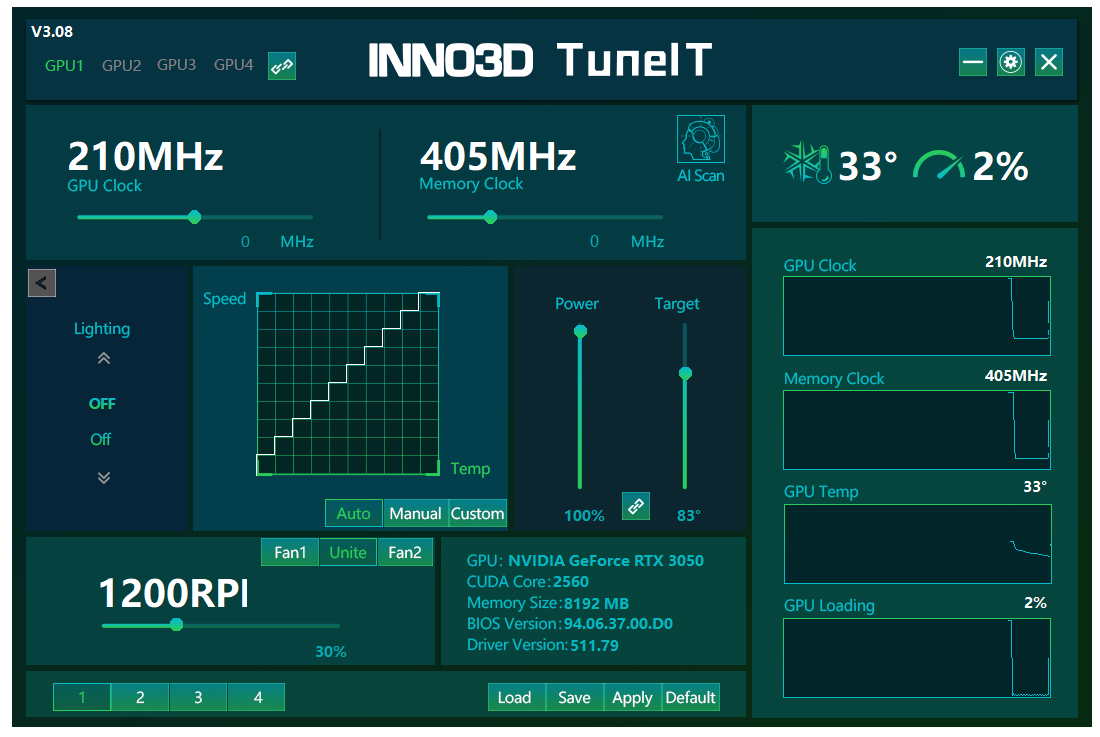Click Memory Size 8192 MB line
1100x737 pixels.
(x=548, y=603)
